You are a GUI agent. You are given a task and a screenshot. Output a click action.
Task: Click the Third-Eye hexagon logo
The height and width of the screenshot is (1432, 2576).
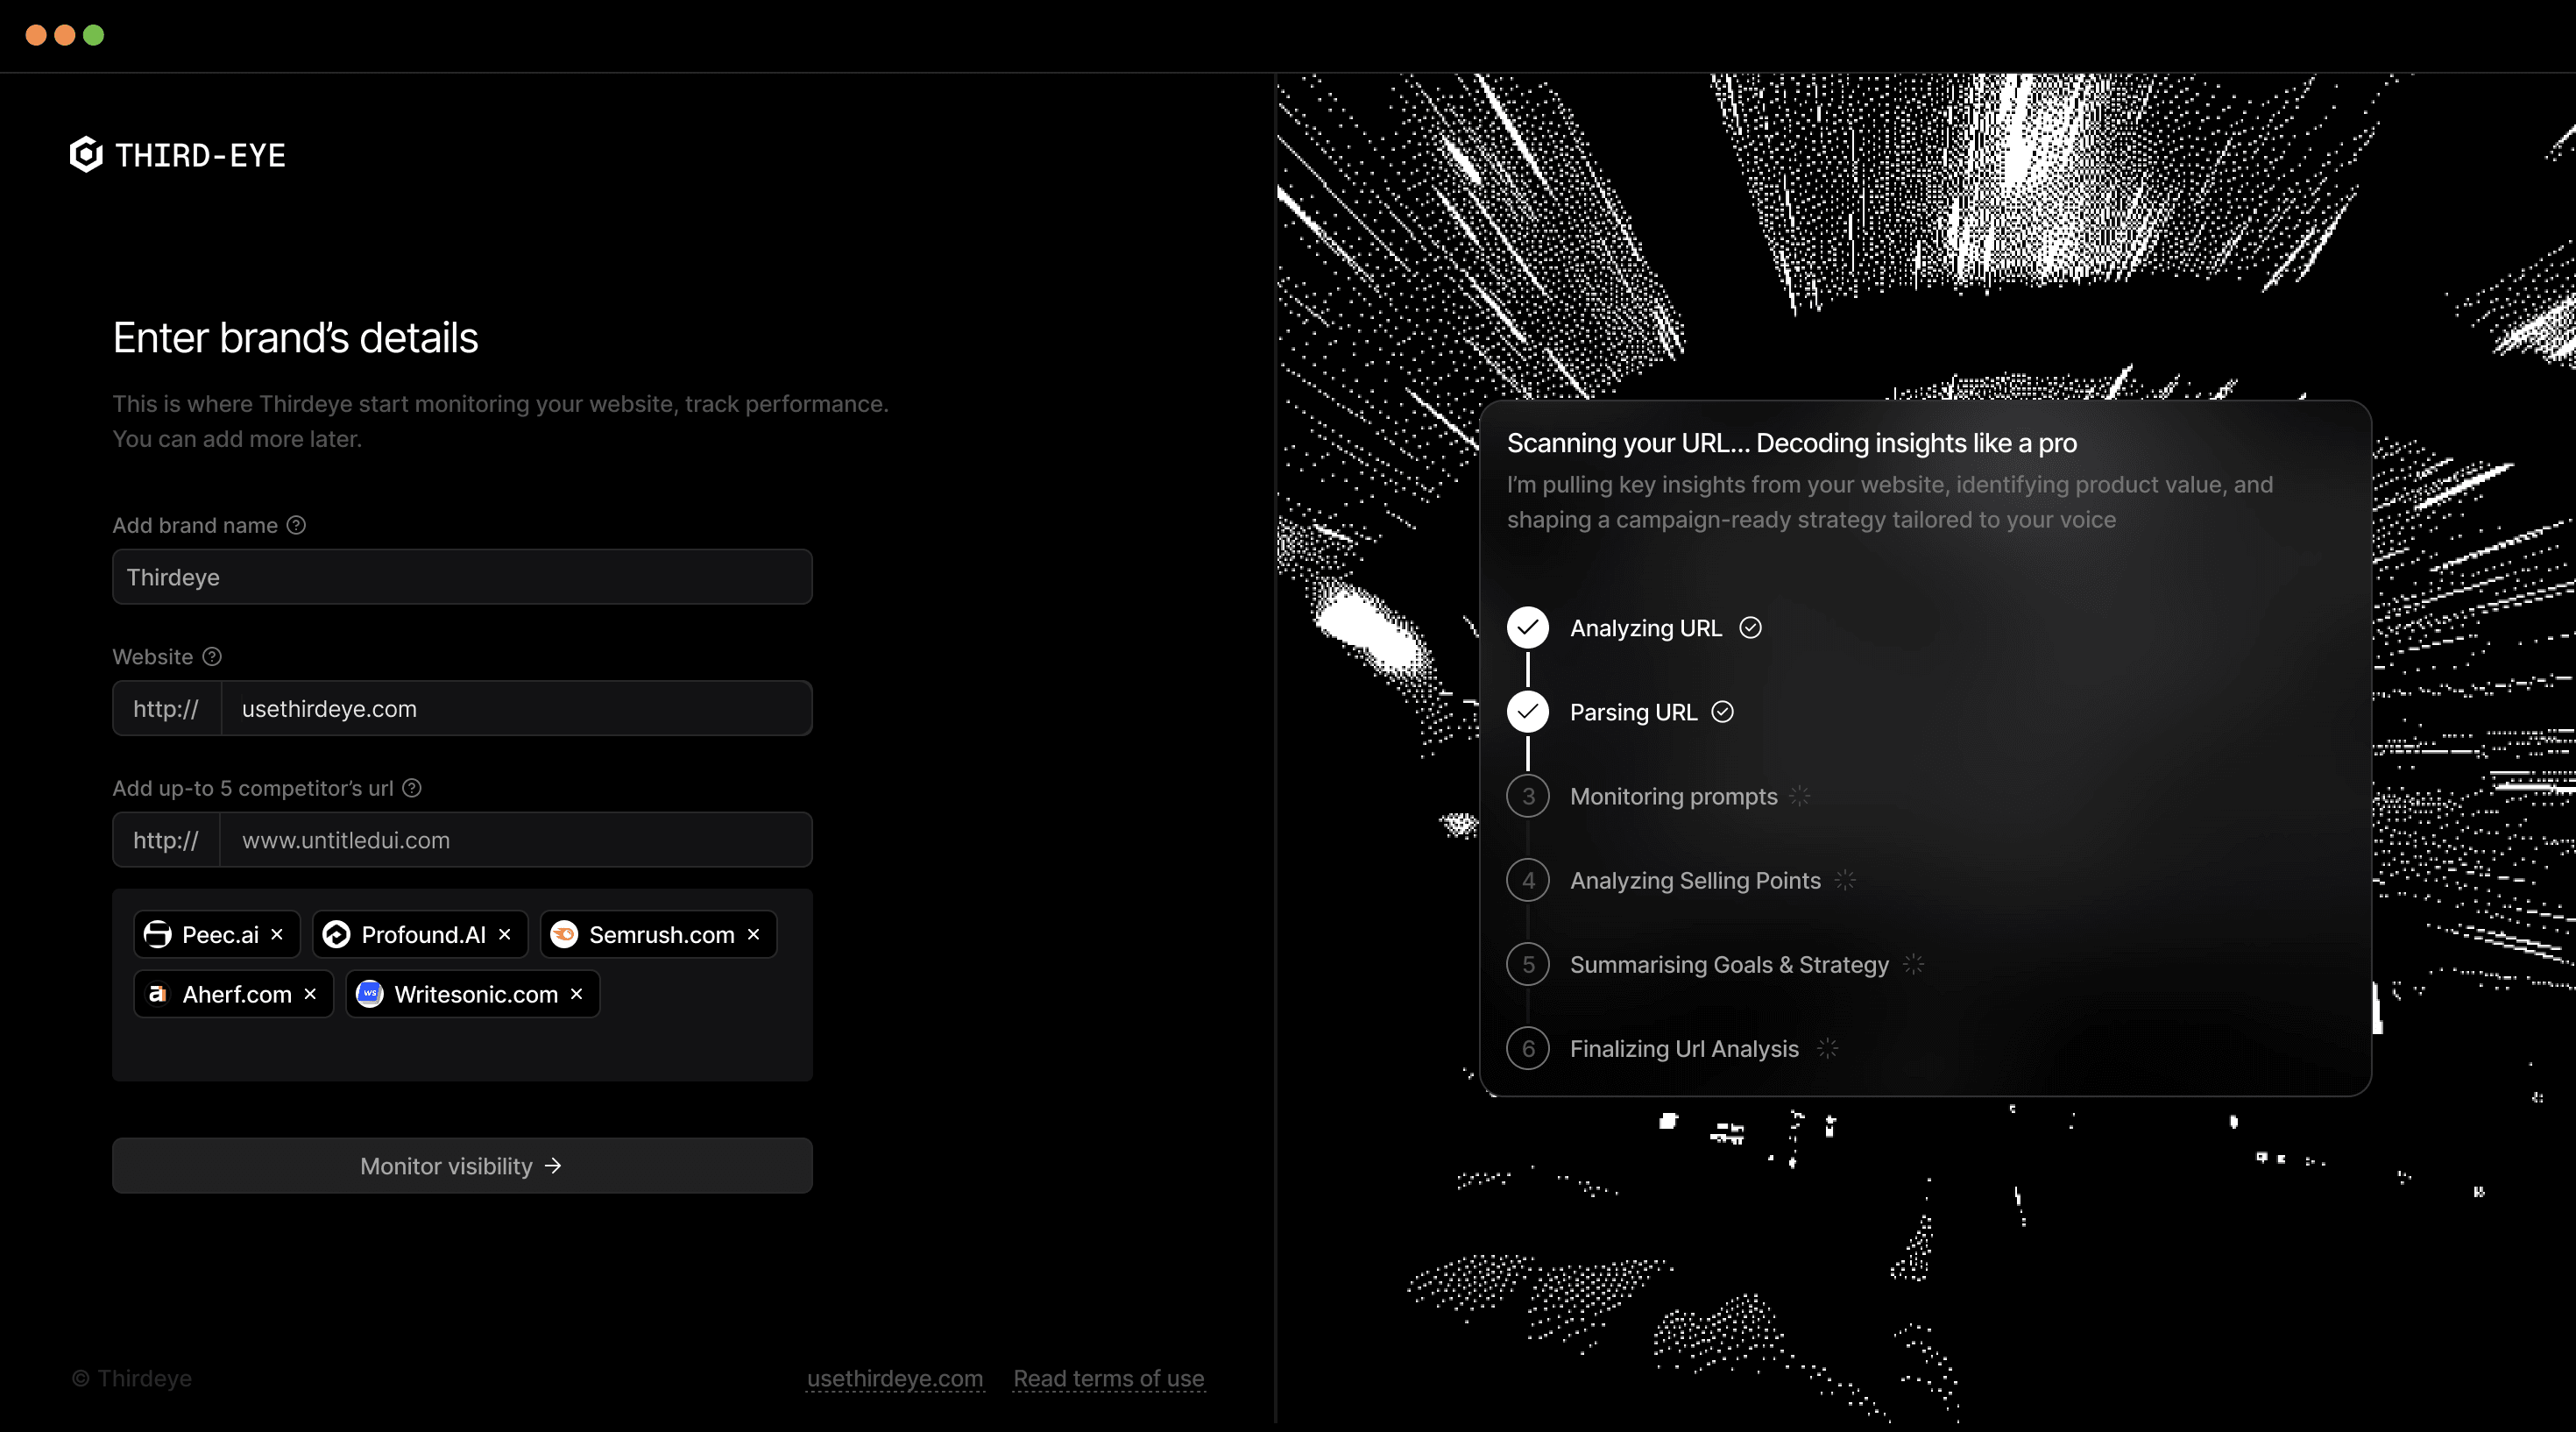[x=86, y=155]
